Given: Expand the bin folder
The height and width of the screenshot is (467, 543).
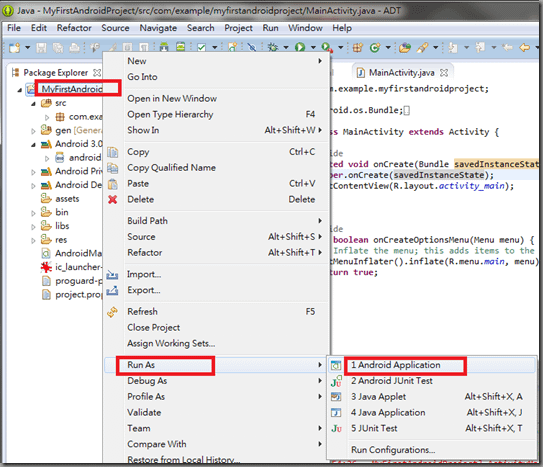Looking at the screenshot, I should [x=33, y=213].
